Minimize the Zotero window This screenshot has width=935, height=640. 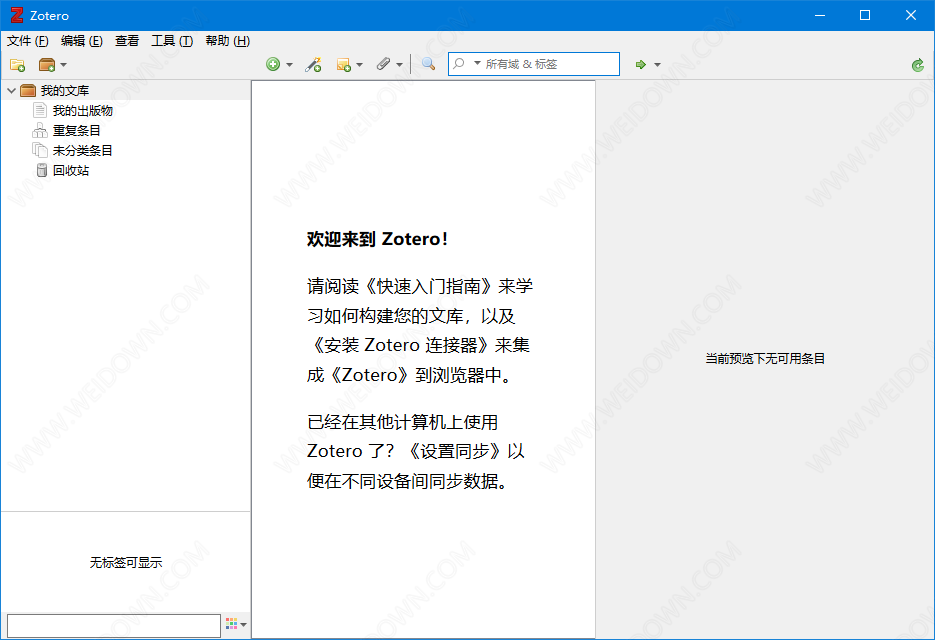(820, 16)
